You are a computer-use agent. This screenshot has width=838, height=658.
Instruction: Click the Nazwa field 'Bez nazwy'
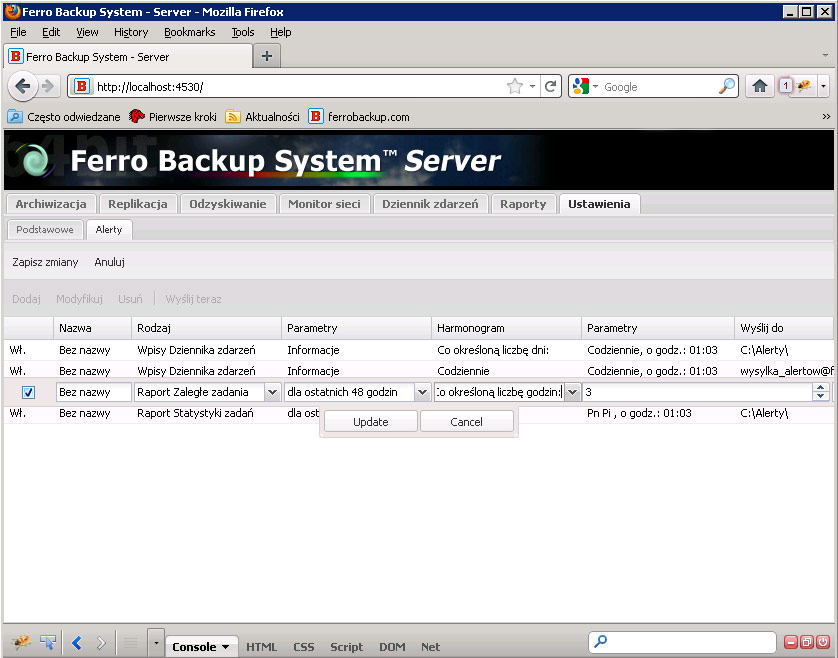94,393
